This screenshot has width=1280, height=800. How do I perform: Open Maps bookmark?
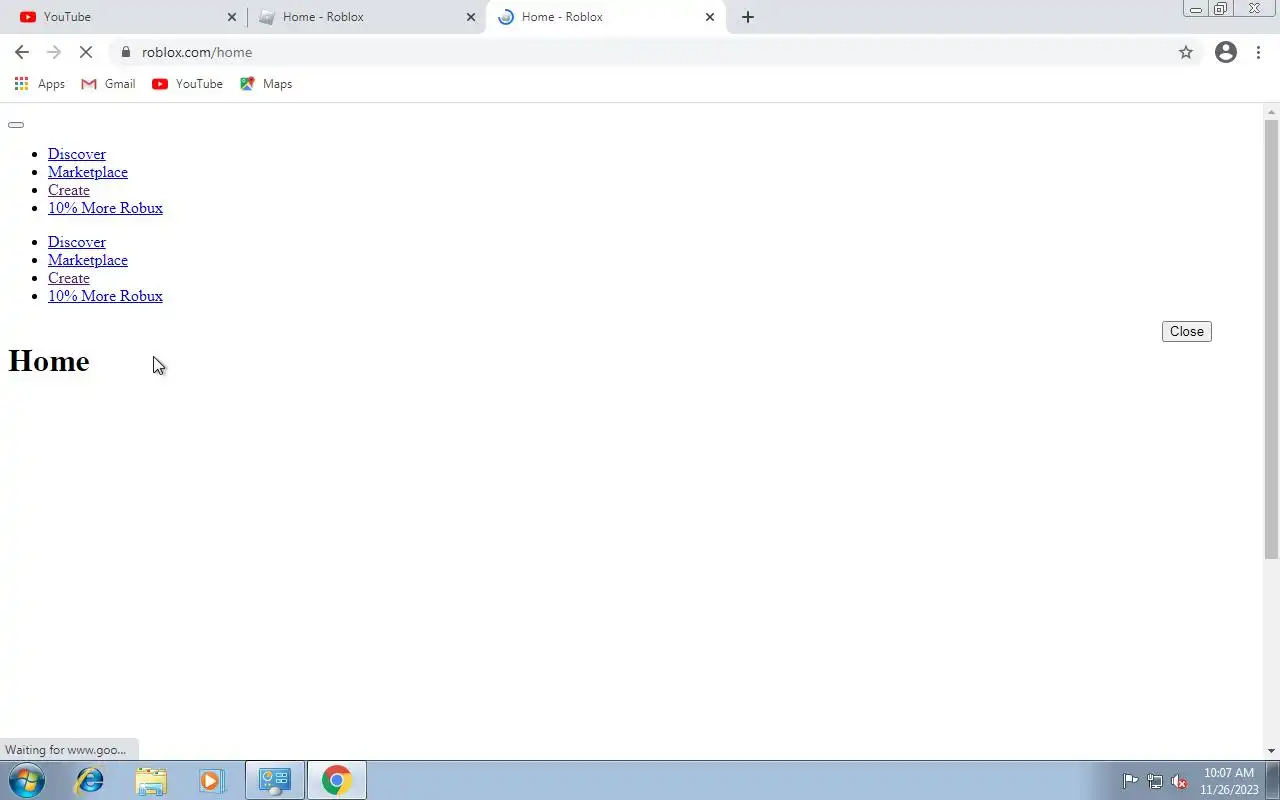pyautogui.click(x=266, y=84)
